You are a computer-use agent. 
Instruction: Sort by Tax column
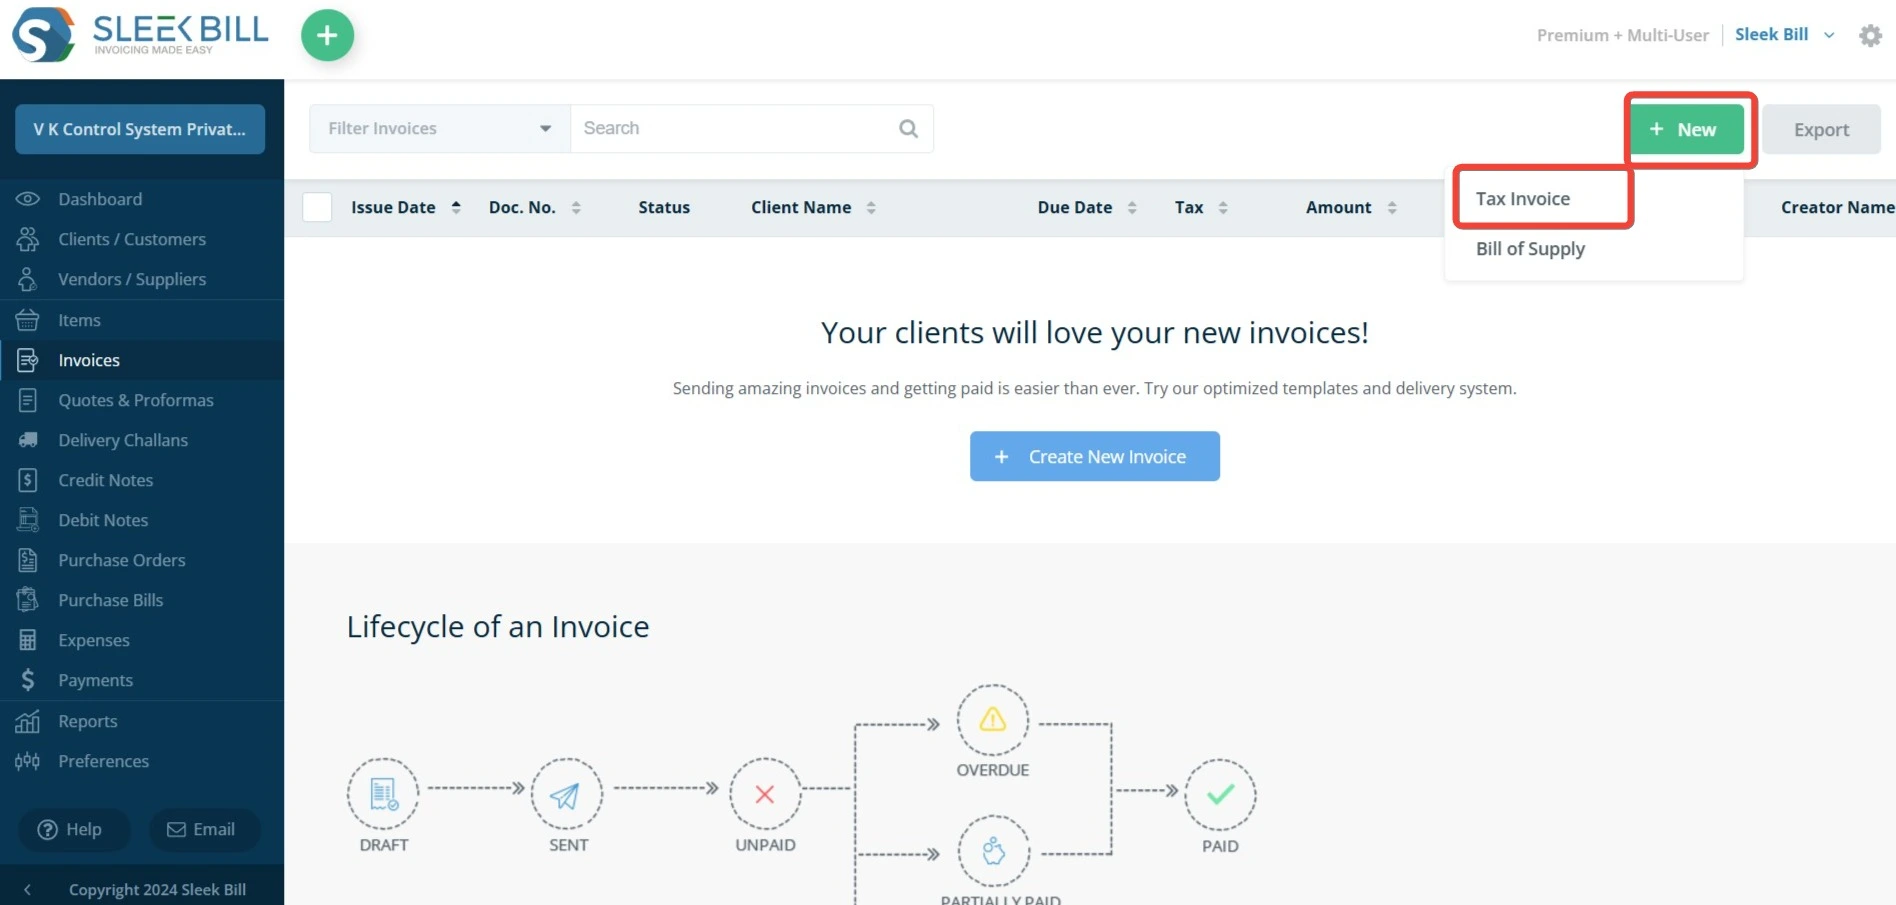tap(1201, 207)
